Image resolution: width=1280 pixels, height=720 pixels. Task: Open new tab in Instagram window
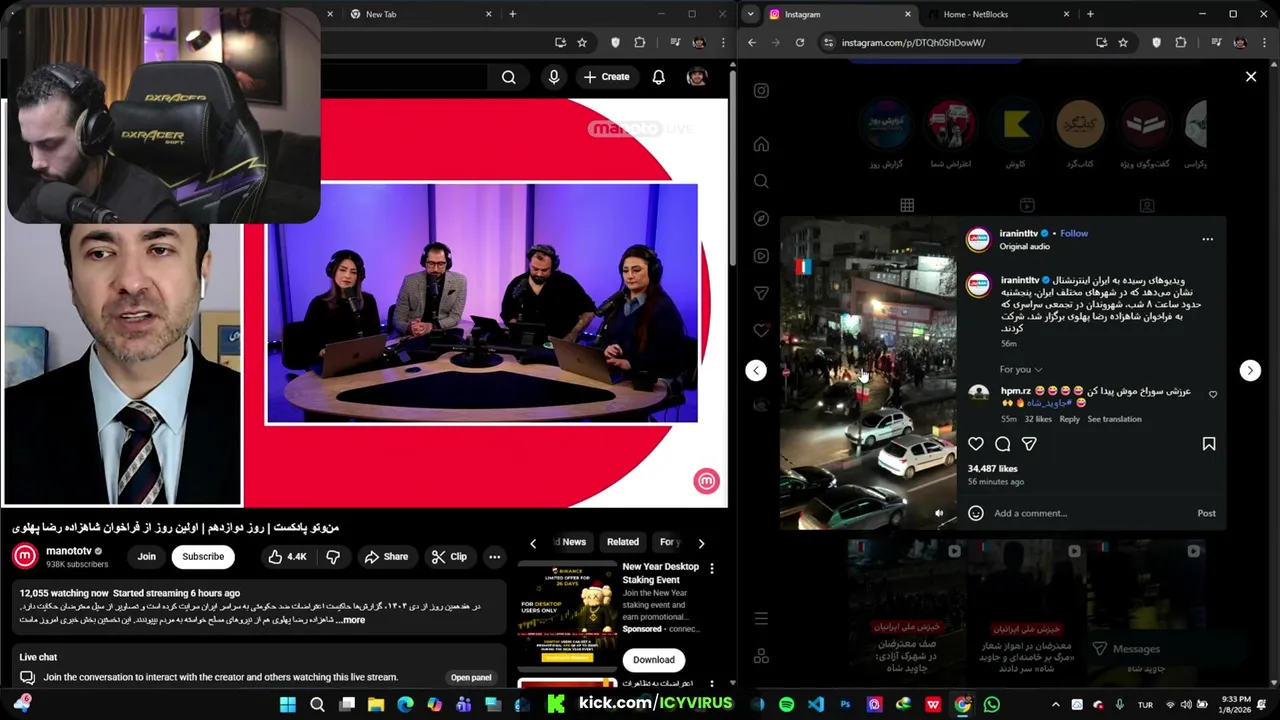1090,14
